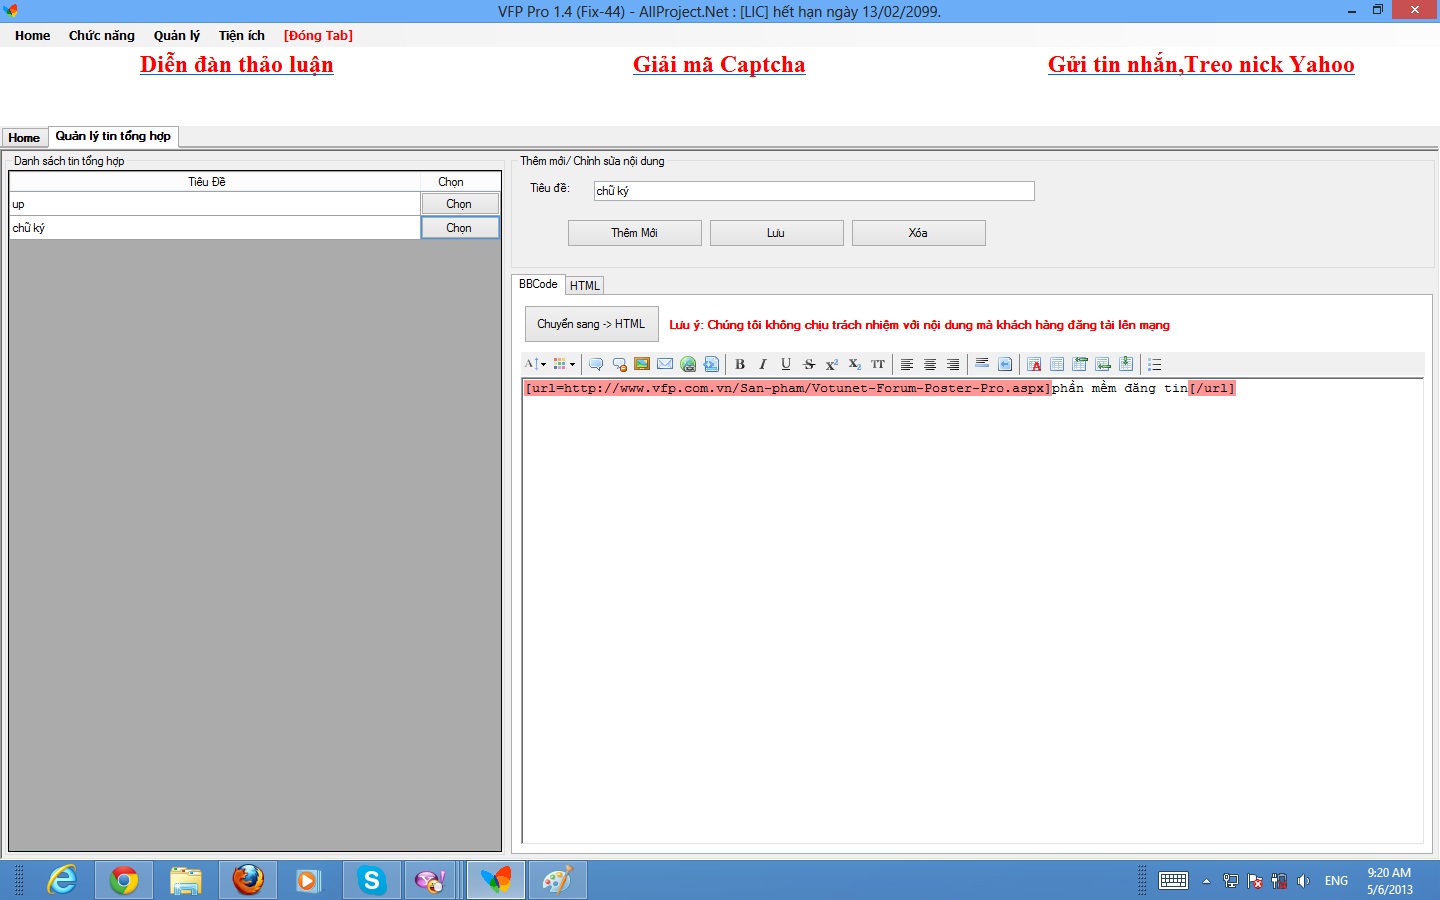The width and height of the screenshot is (1440, 900).
Task: Apply superscript formatting
Action: pos(832,364)
